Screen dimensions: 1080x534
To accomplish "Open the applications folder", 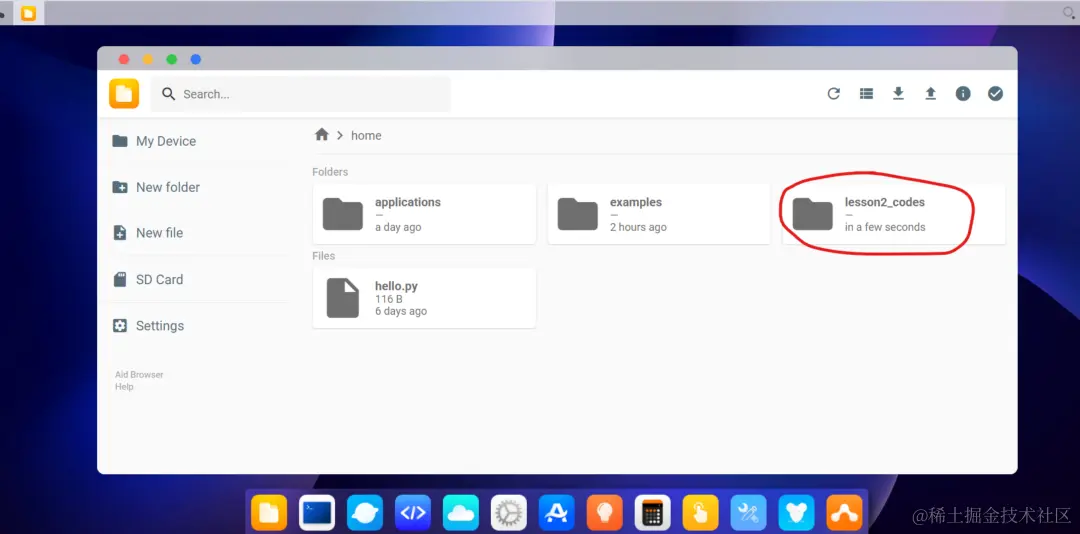I will point(424,214).
